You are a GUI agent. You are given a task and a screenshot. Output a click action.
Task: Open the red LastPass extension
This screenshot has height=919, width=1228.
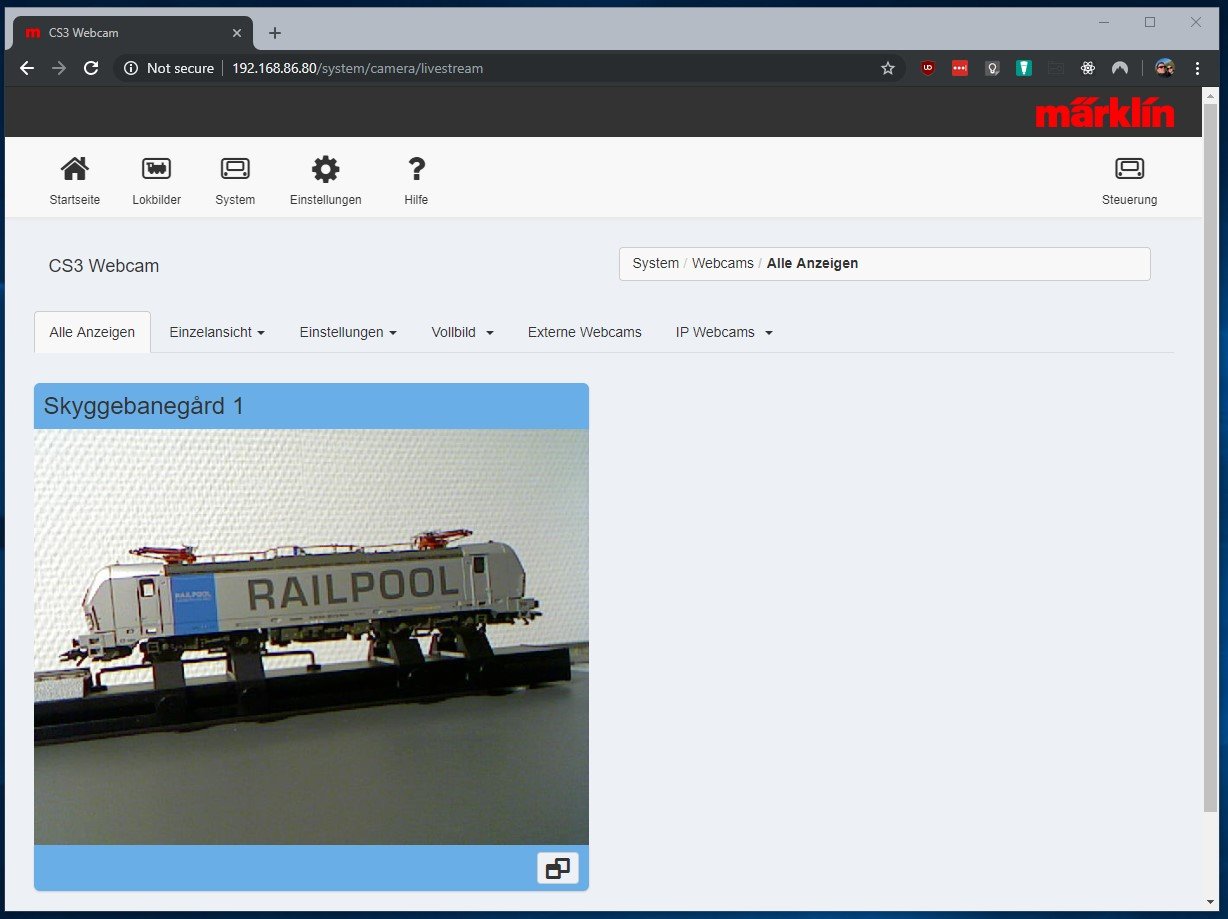[960, 68]
